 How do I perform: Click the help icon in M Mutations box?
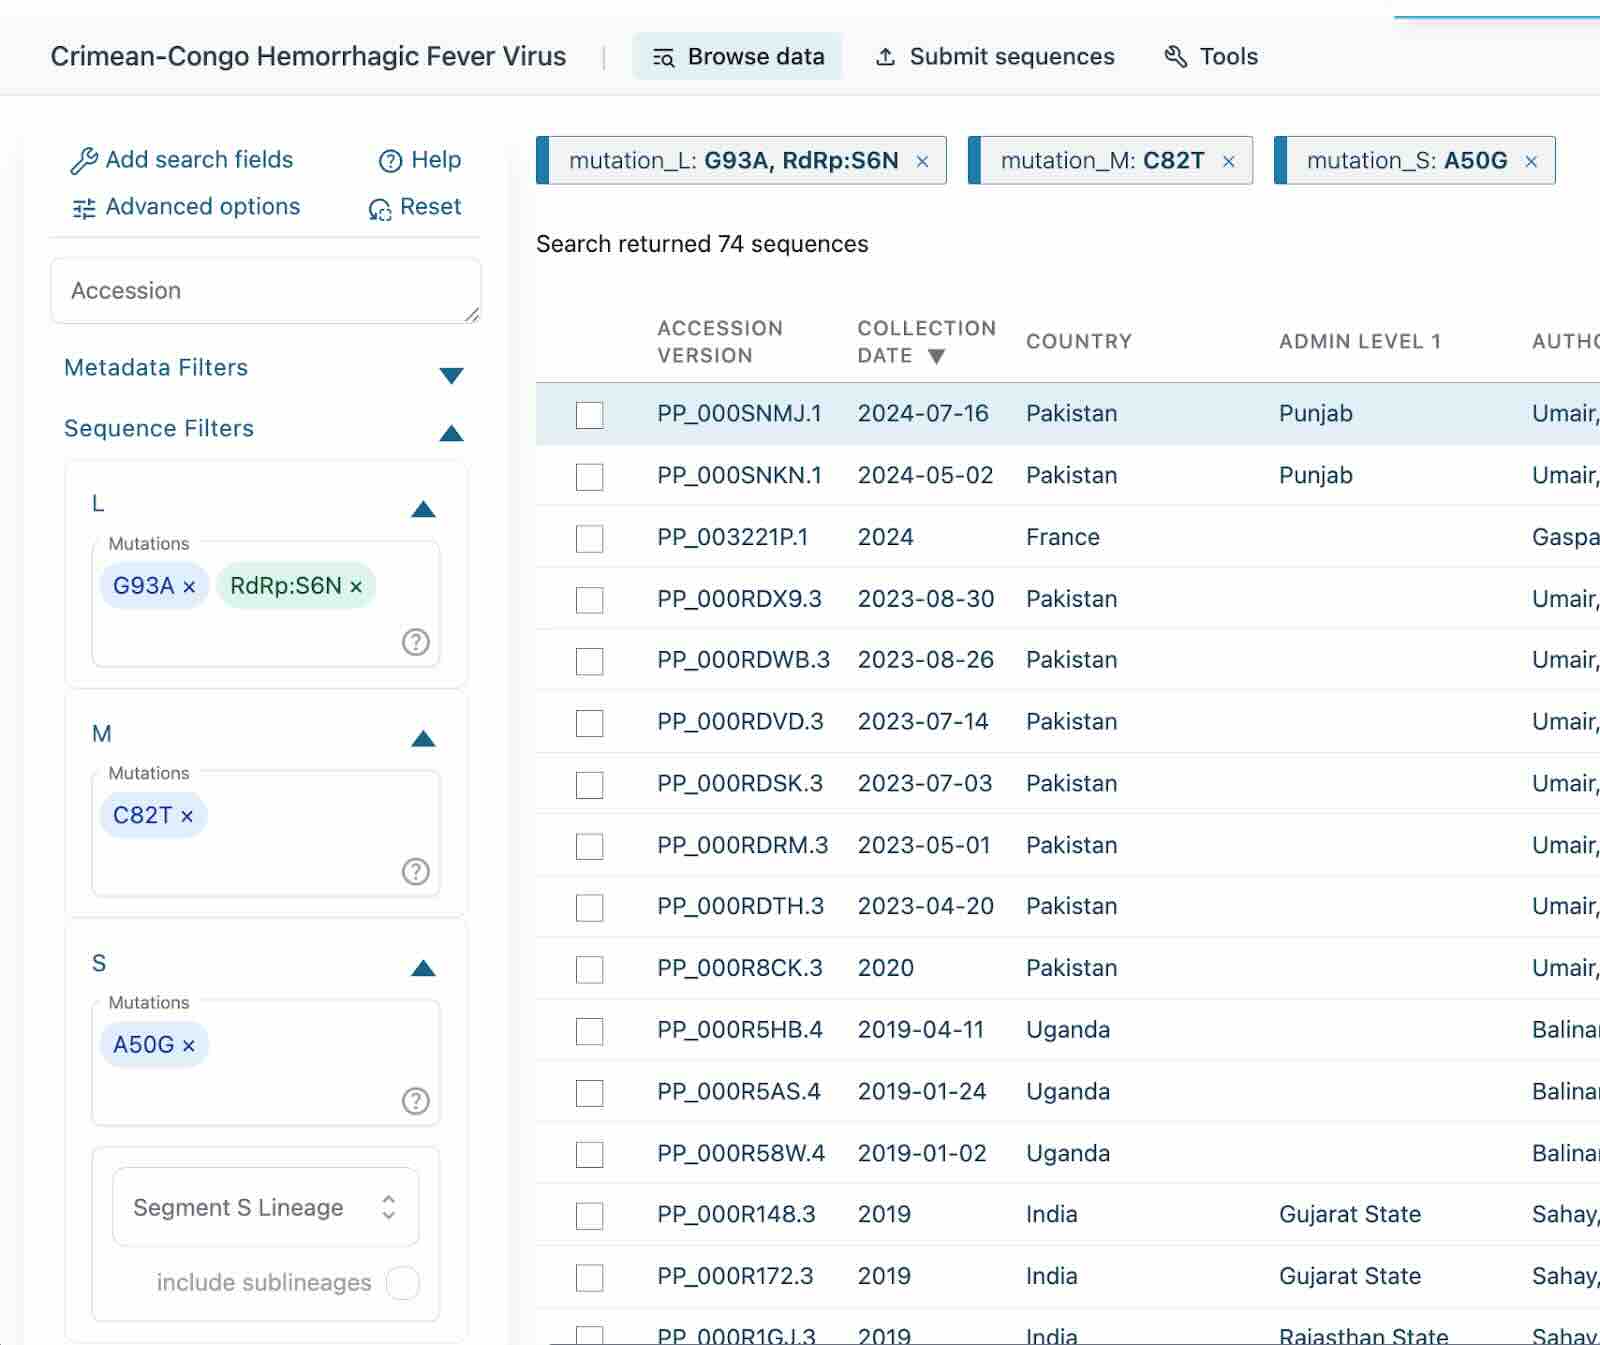pos(417,874)
